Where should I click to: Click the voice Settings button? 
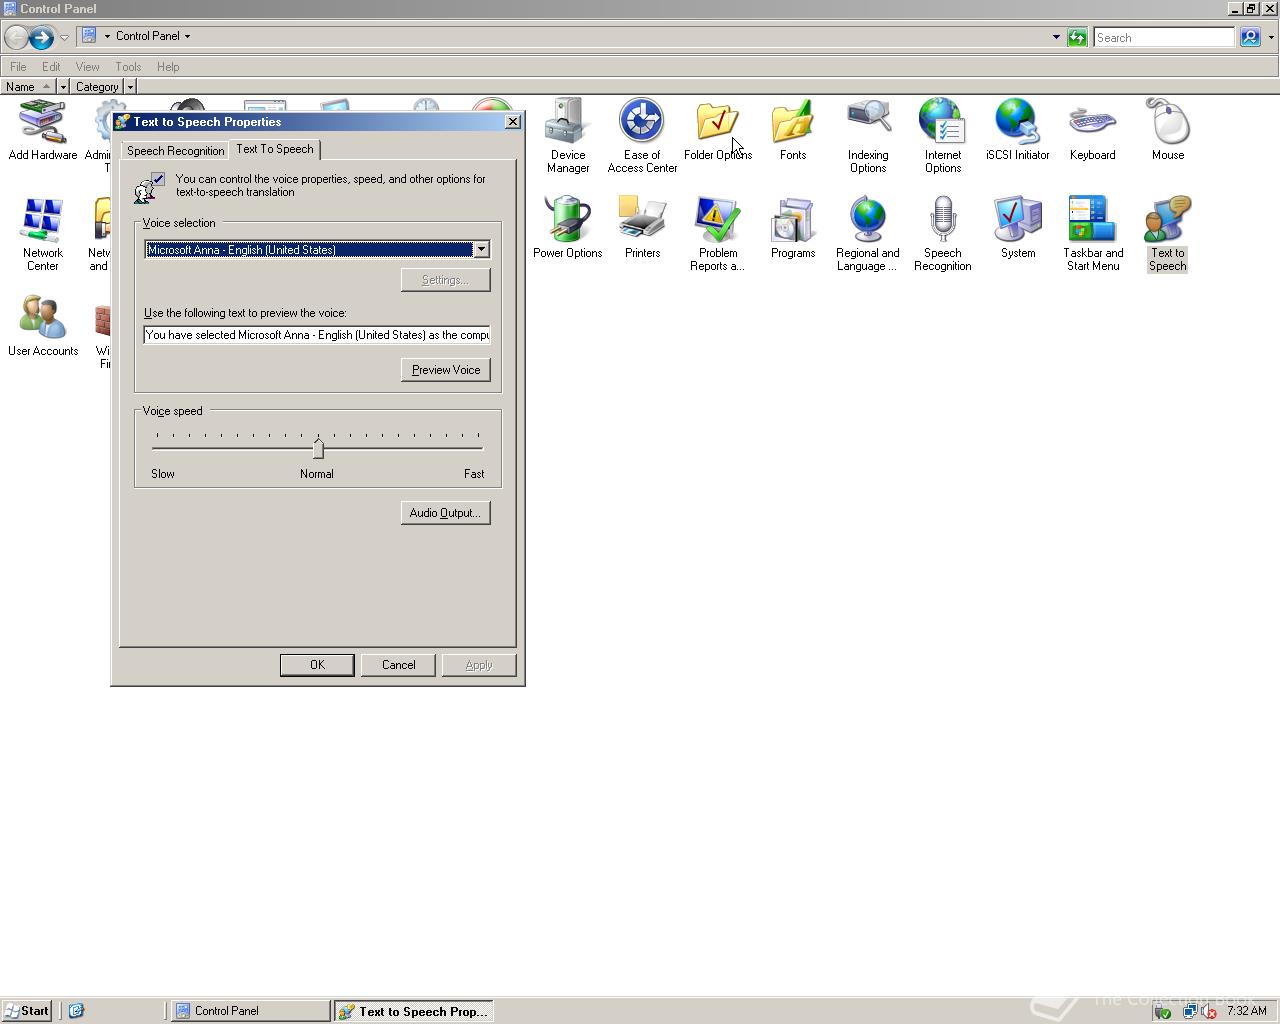(x=445, y=280)
